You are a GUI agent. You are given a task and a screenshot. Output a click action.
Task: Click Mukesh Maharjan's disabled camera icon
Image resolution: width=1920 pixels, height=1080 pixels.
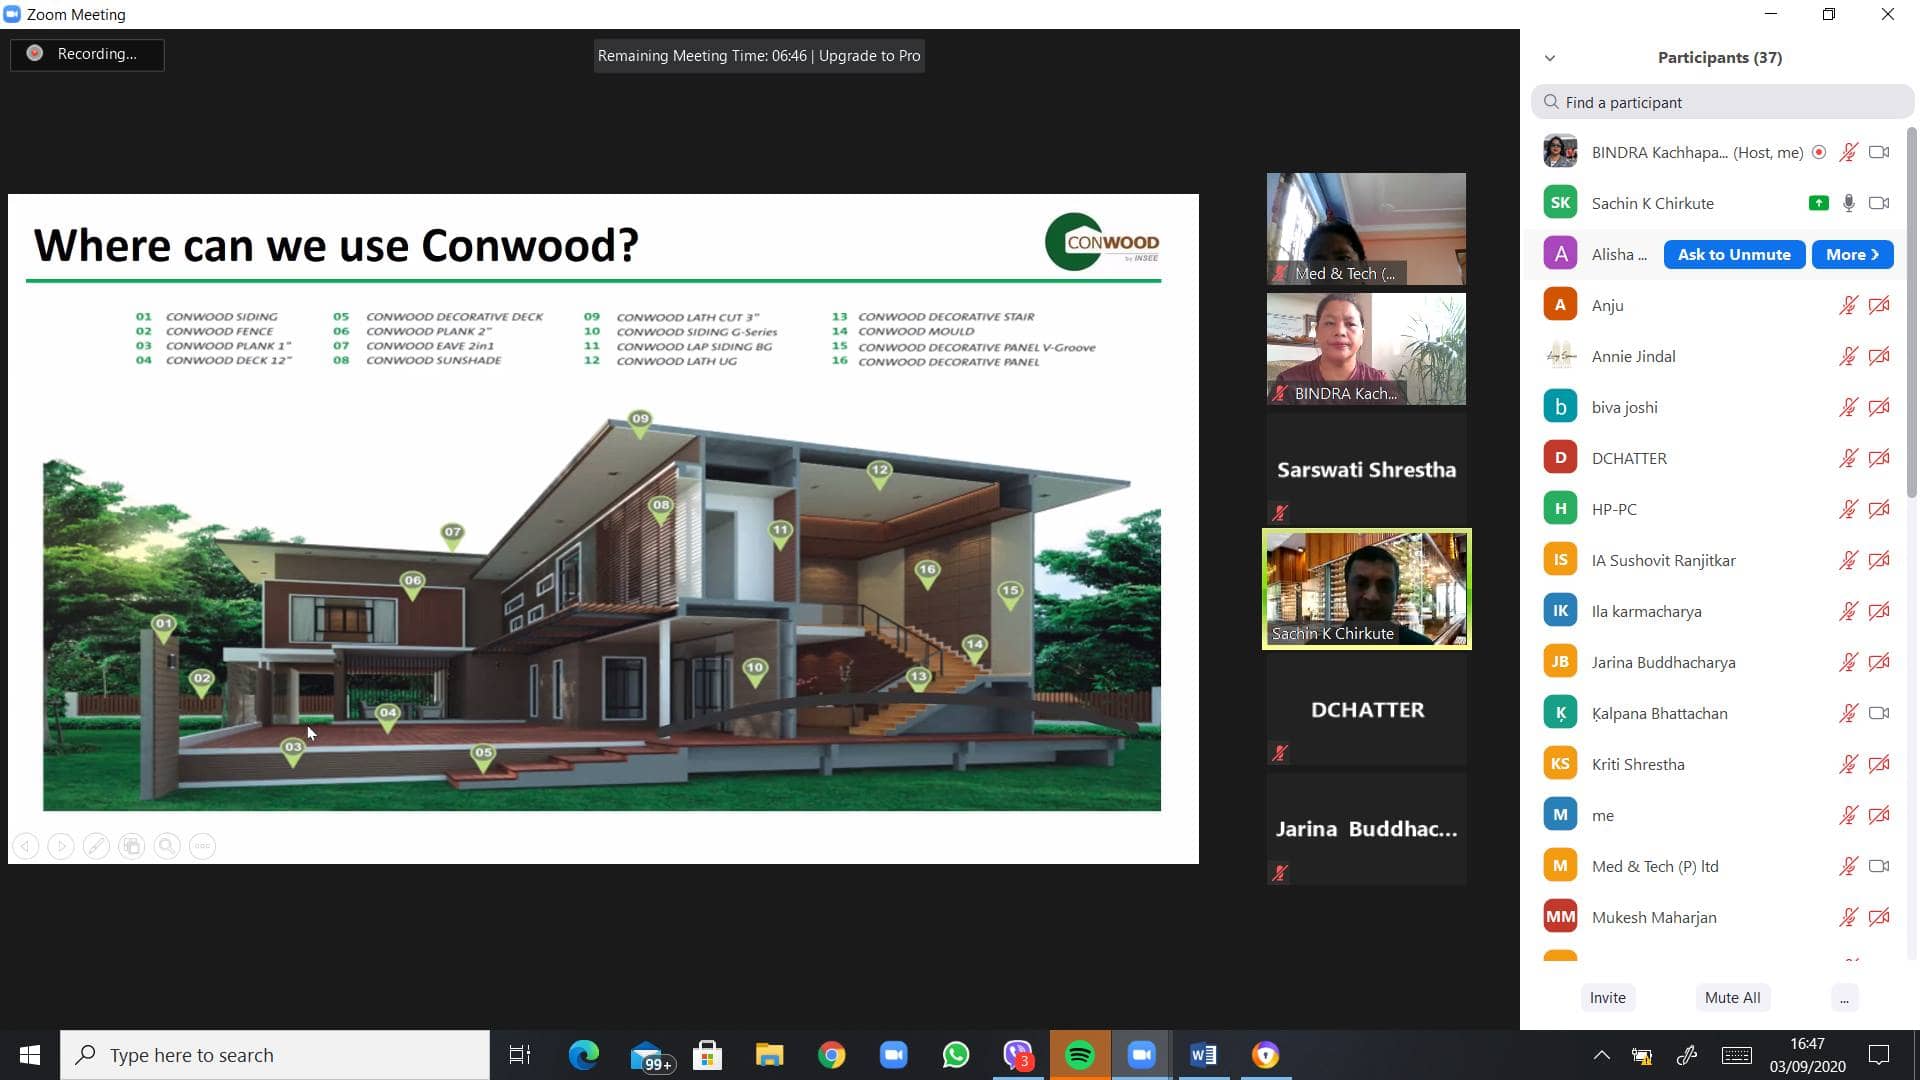pyautogui.click(x=1879, y=917)
